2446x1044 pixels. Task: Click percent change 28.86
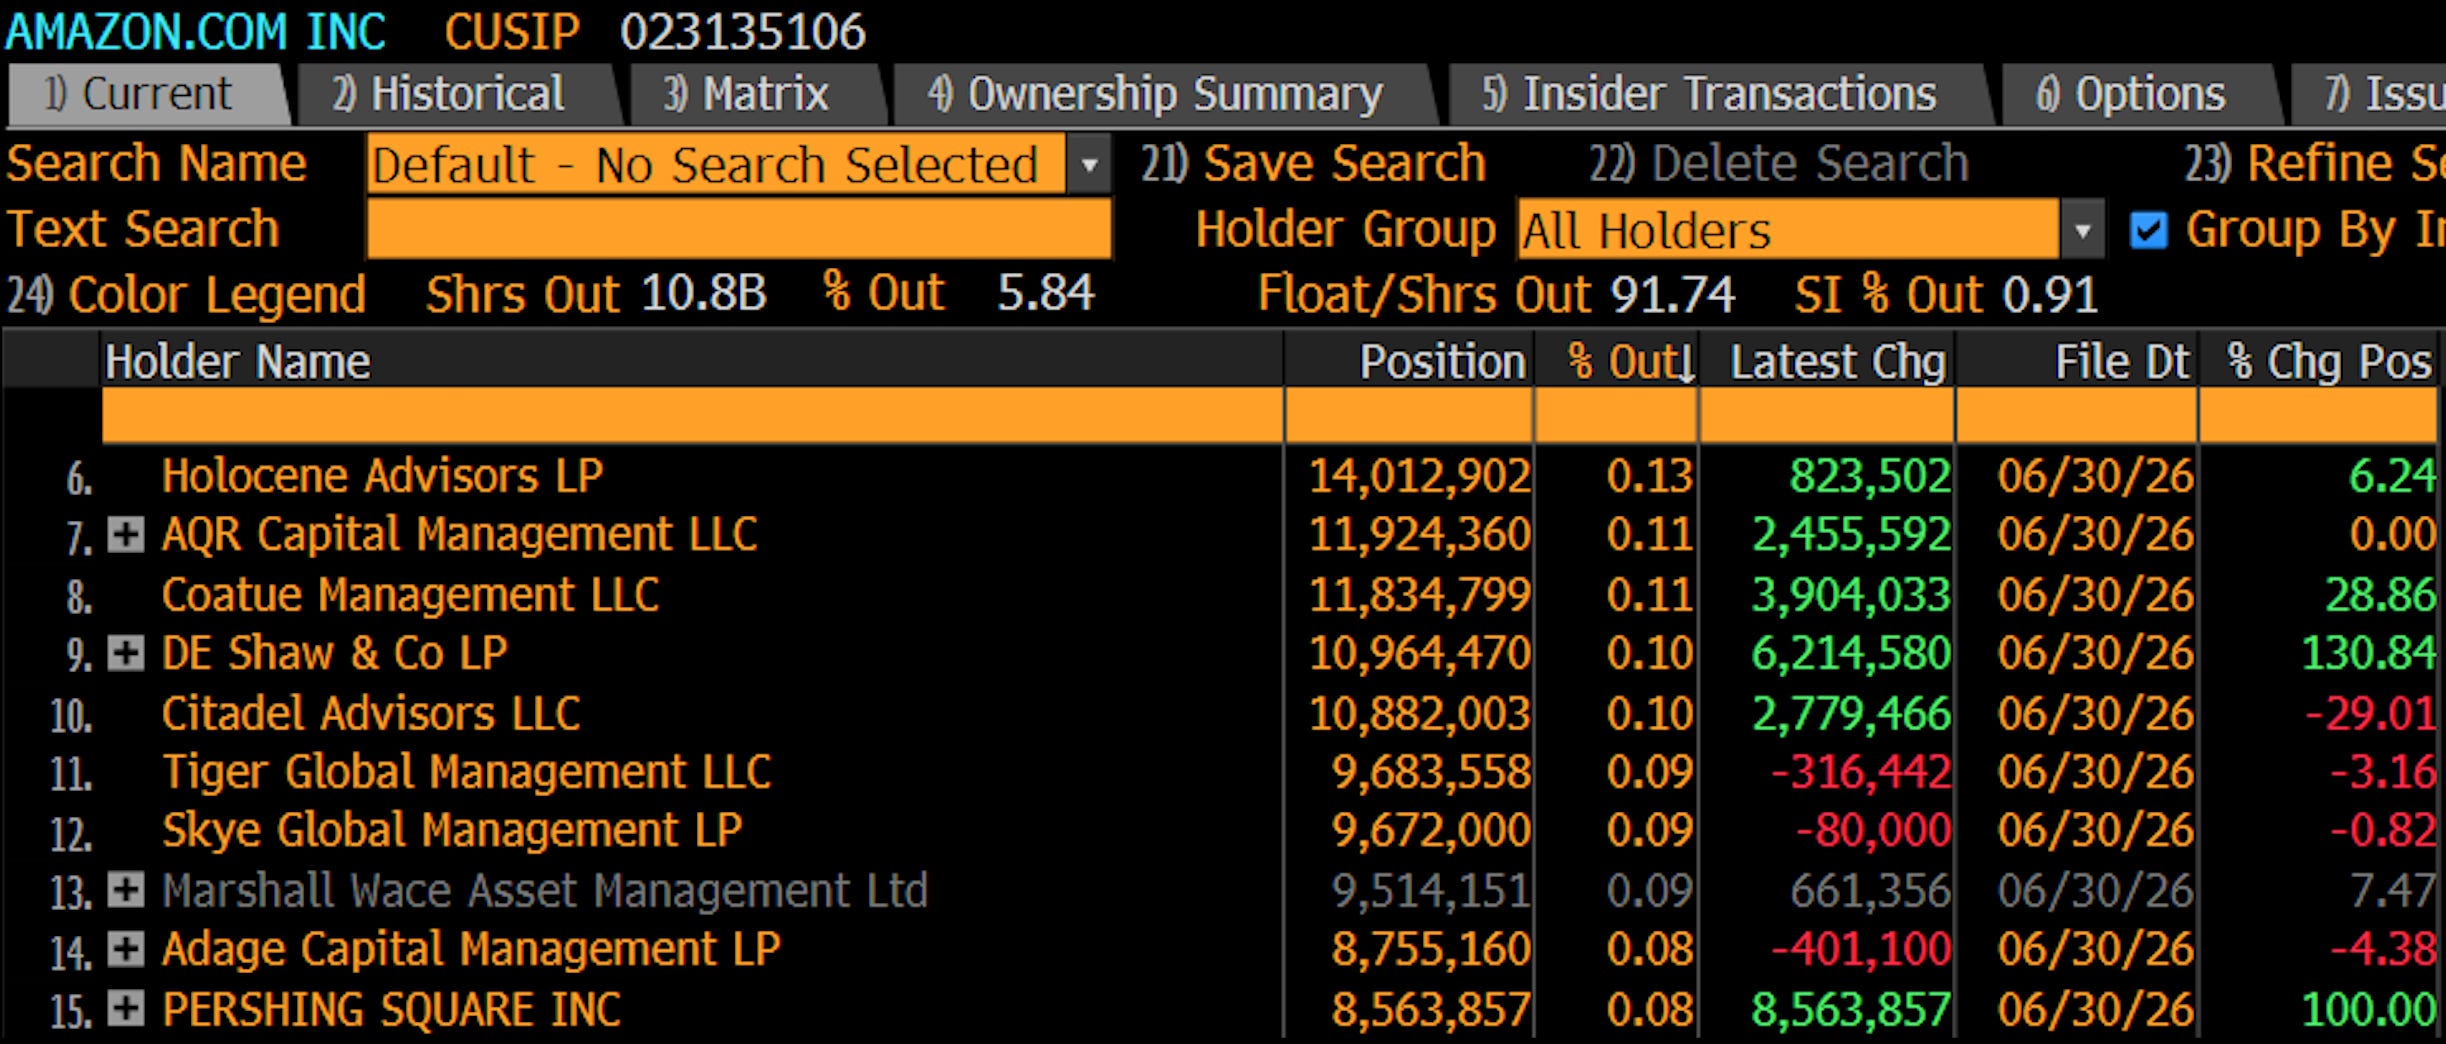coord(2380,595)
